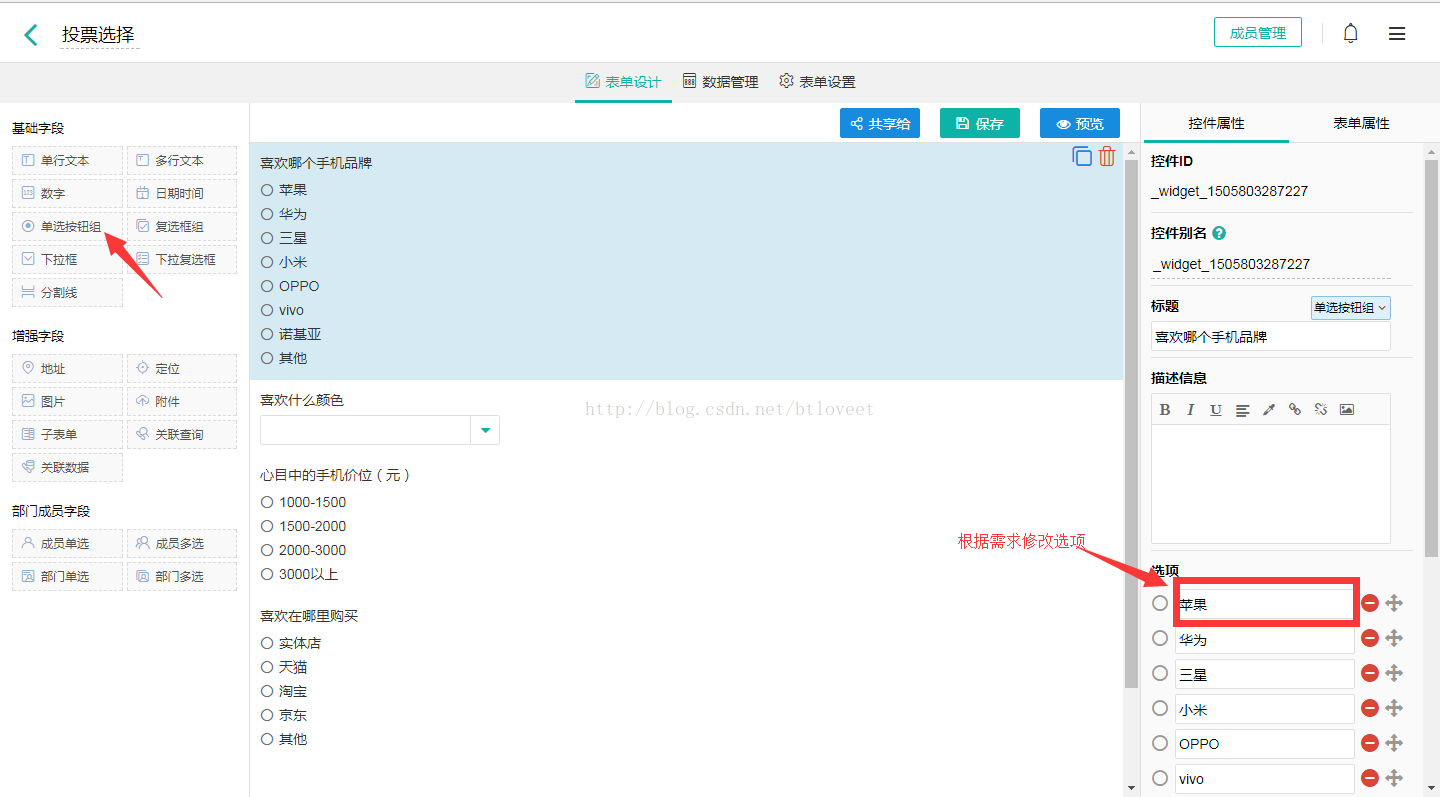Click the description rich text area
Image resolution: width=1440 pixels, height=797 pixels.
pos(1270,483)
